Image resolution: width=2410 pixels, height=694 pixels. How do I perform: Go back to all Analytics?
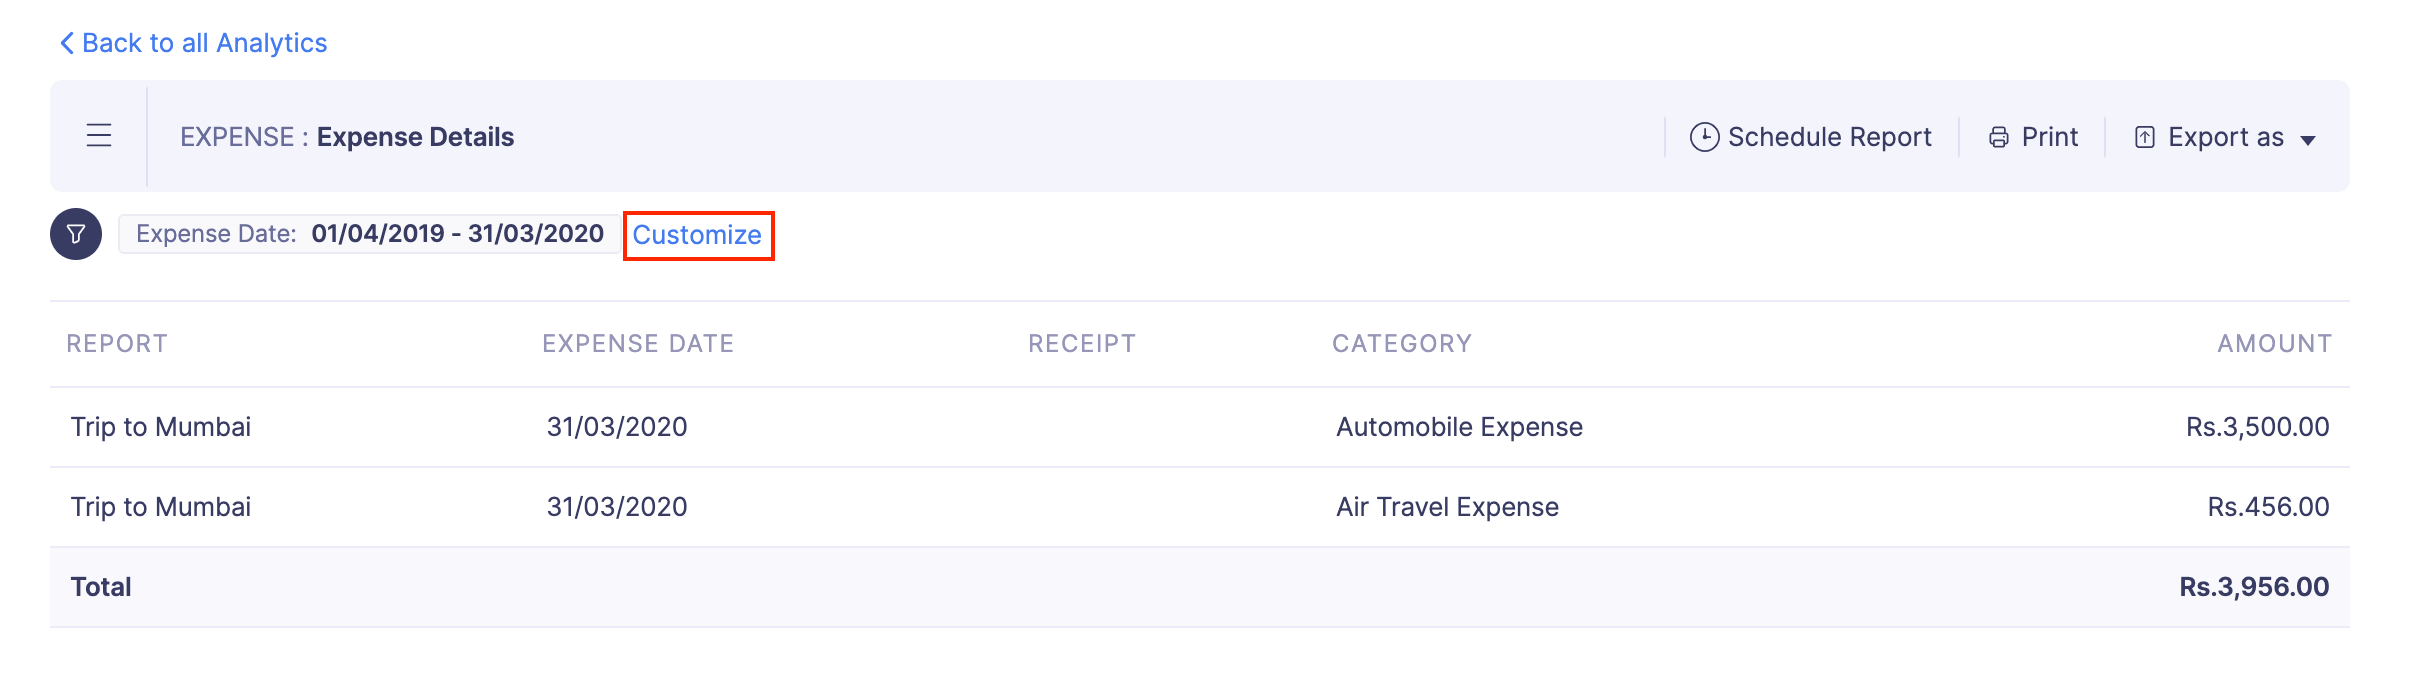[204, 43]
